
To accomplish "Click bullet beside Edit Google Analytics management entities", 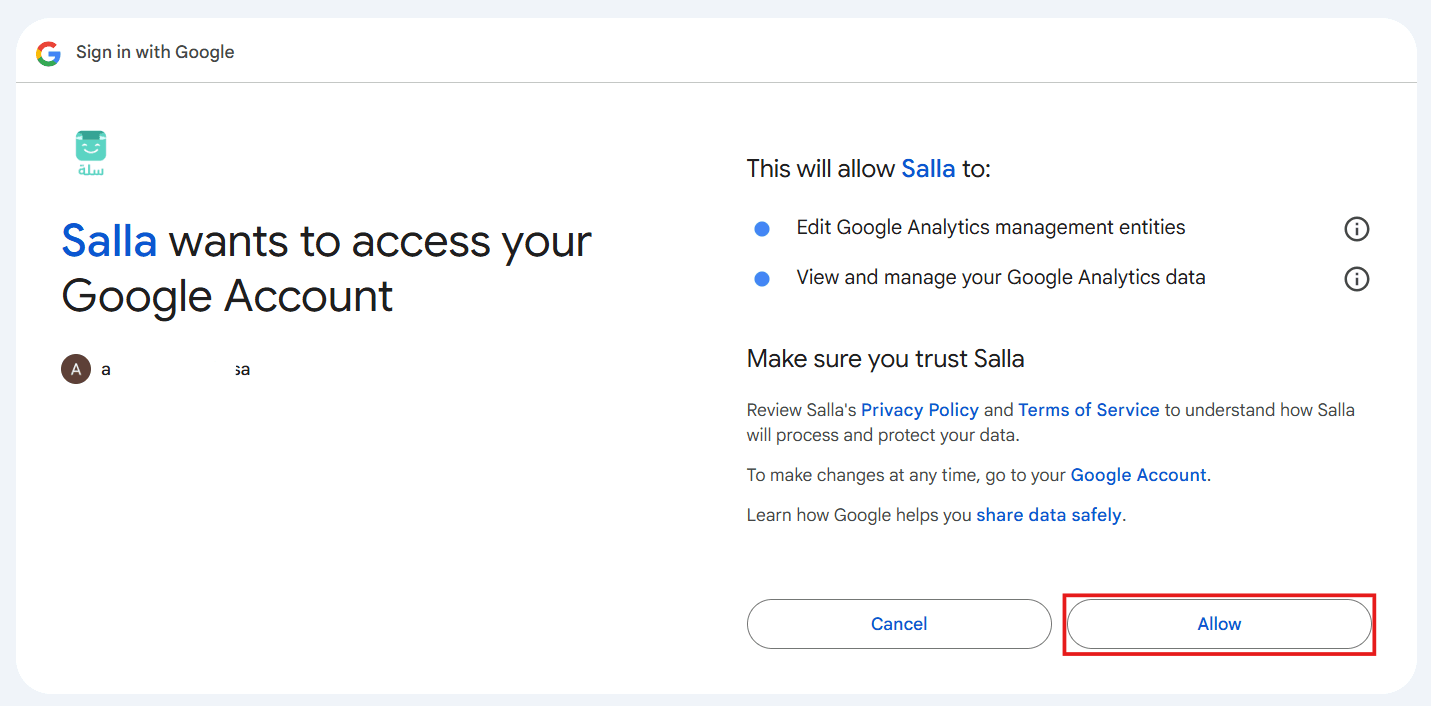I will 762,229.
